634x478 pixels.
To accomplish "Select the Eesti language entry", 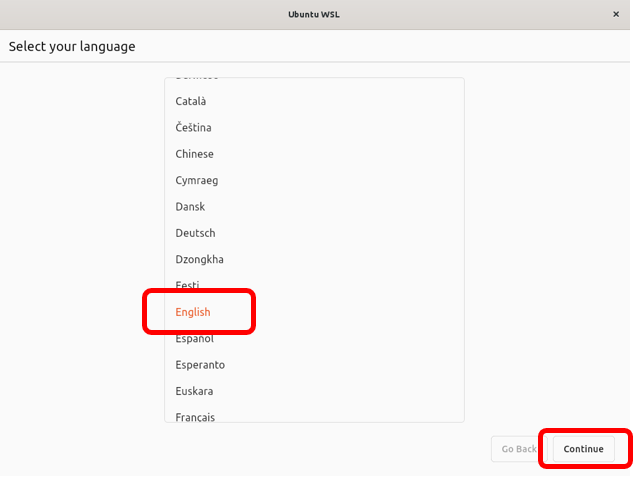I will tap(314, 286).
